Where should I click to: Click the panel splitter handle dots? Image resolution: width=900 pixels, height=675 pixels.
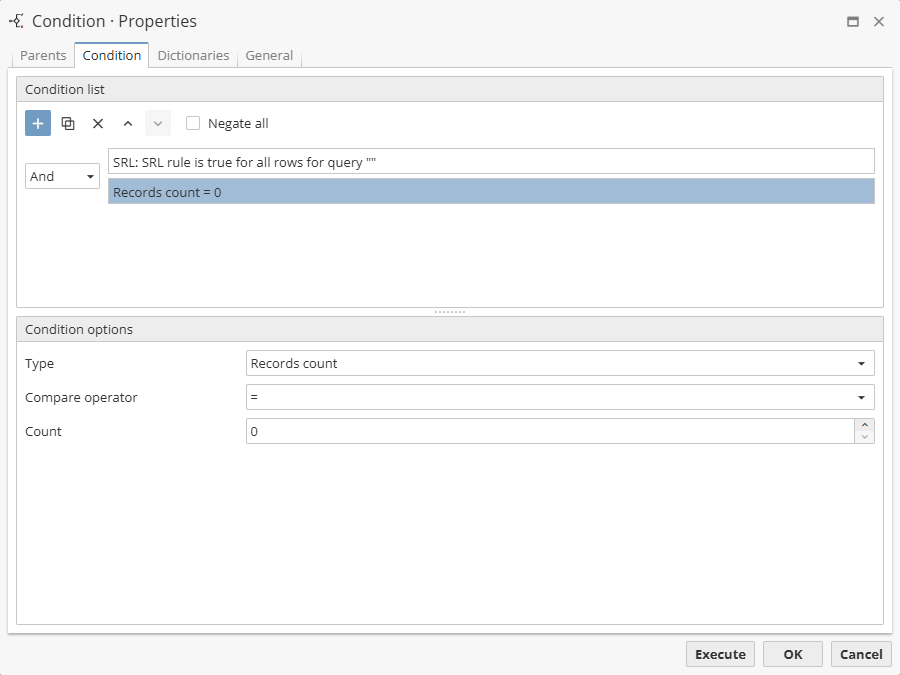click(x=450, y=312)
